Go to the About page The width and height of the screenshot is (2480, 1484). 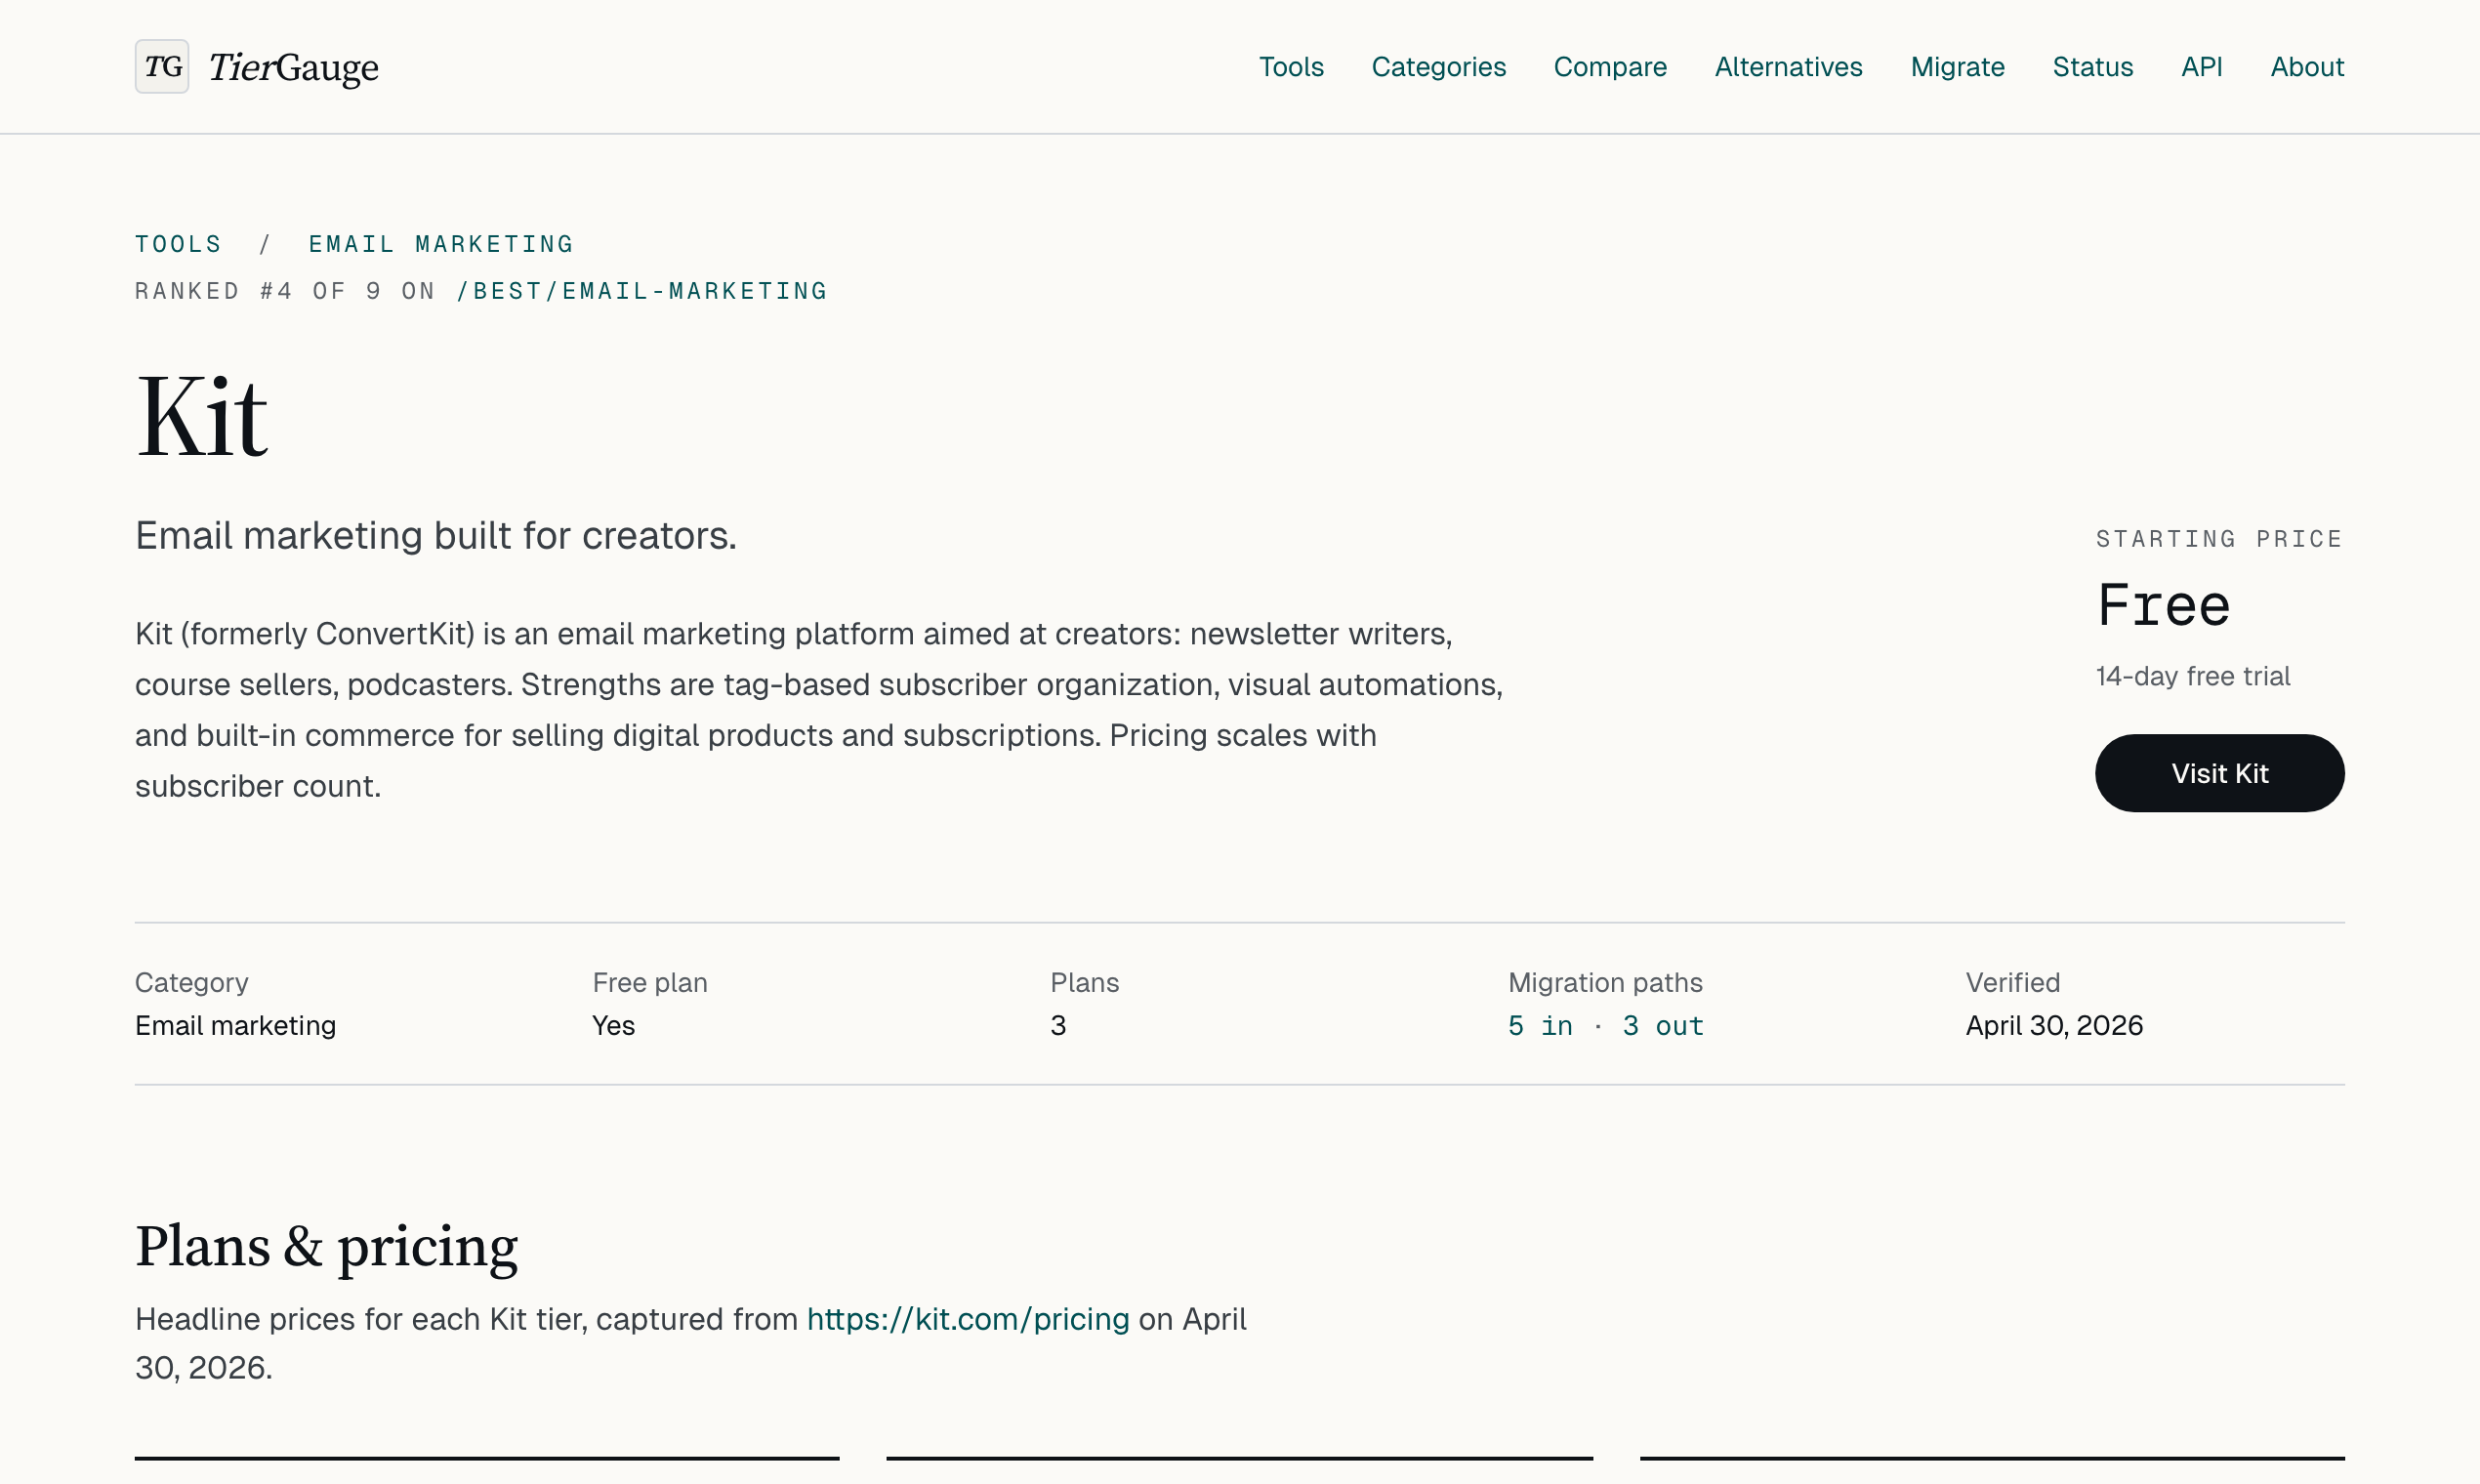[2307, 67]
